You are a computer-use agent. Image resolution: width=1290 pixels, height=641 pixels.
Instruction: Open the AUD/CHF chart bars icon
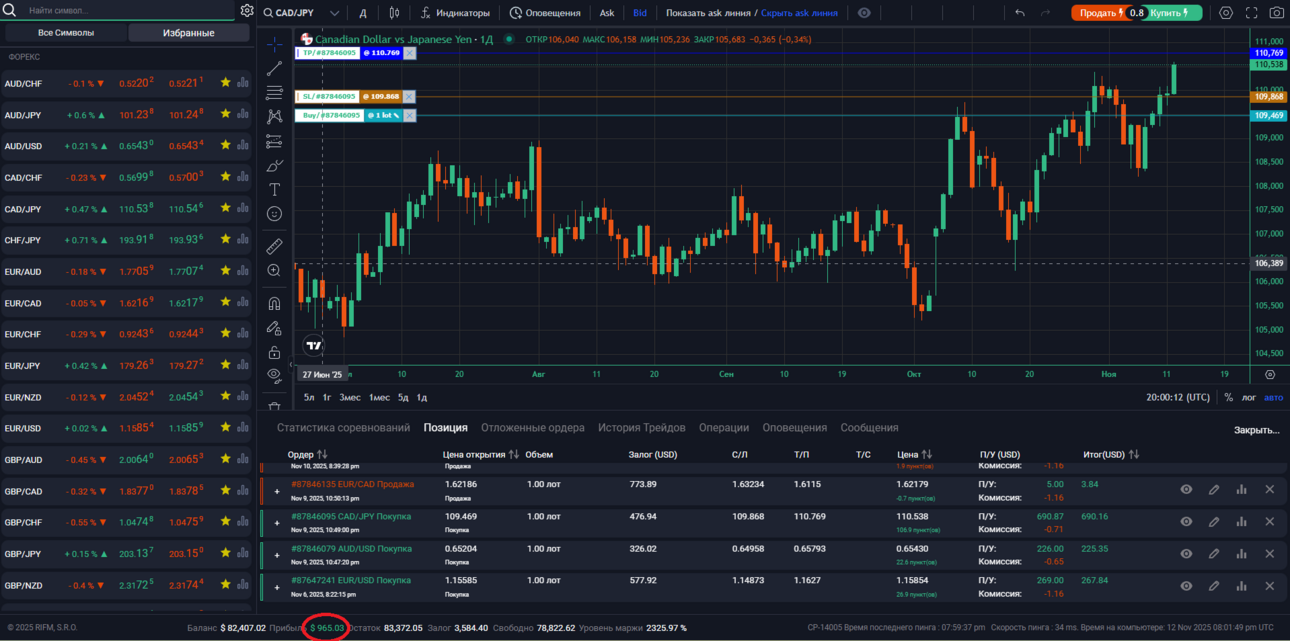(243, 84)
